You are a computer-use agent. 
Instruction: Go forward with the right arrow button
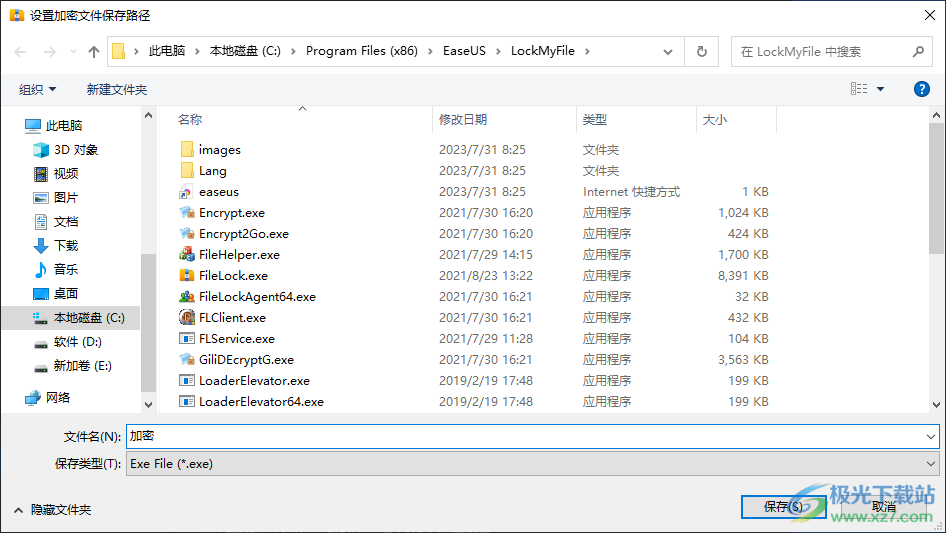pyautogui.click(x=49, y=52)
